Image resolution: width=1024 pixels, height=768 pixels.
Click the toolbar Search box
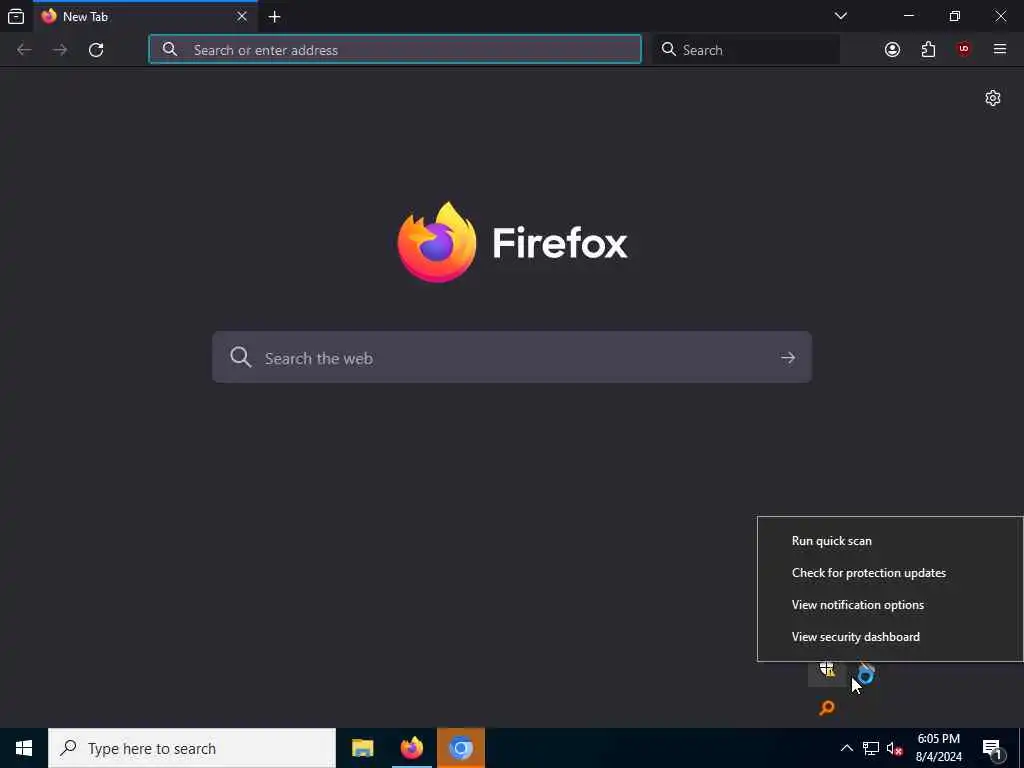(746, 50)
